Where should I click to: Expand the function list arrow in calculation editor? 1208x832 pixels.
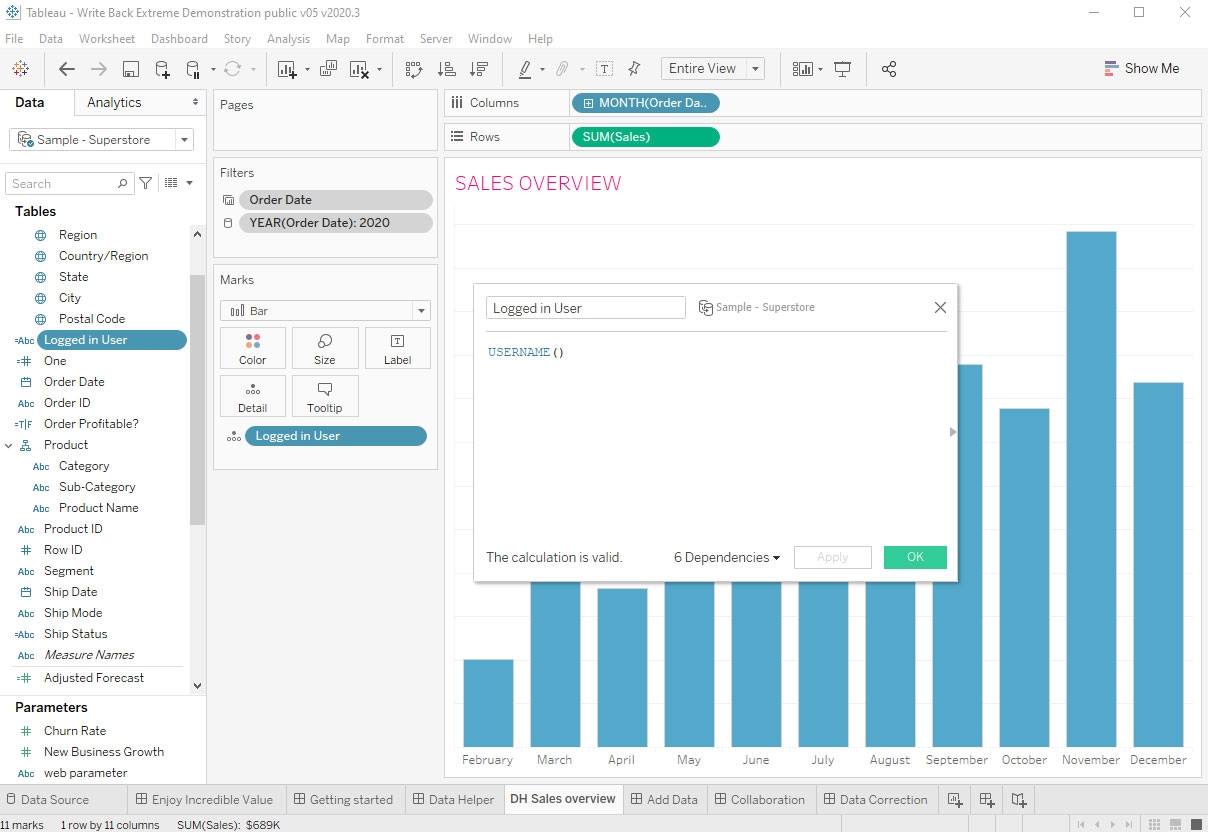[x=952, y=432]
